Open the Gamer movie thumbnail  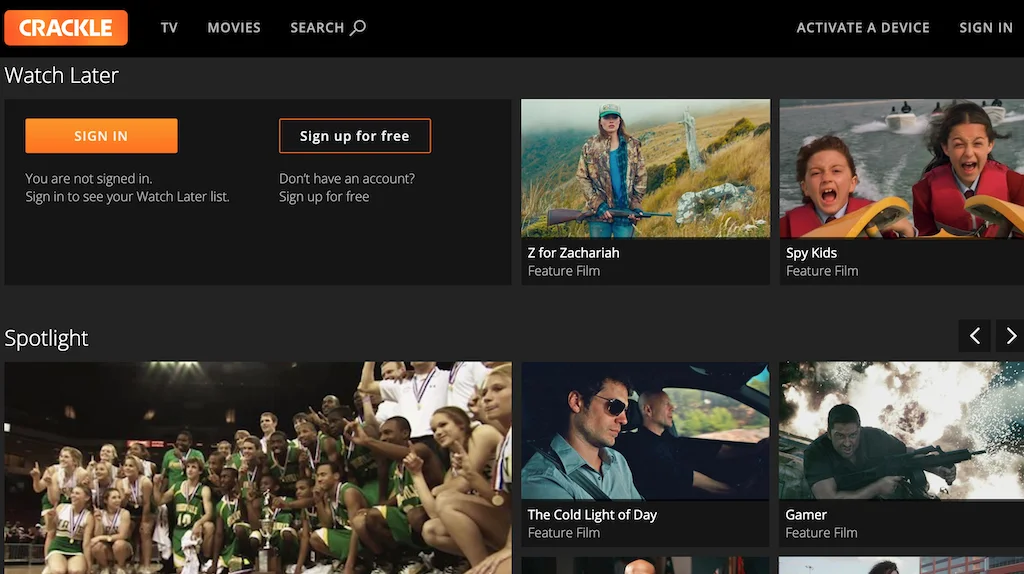tap(901, 431)
